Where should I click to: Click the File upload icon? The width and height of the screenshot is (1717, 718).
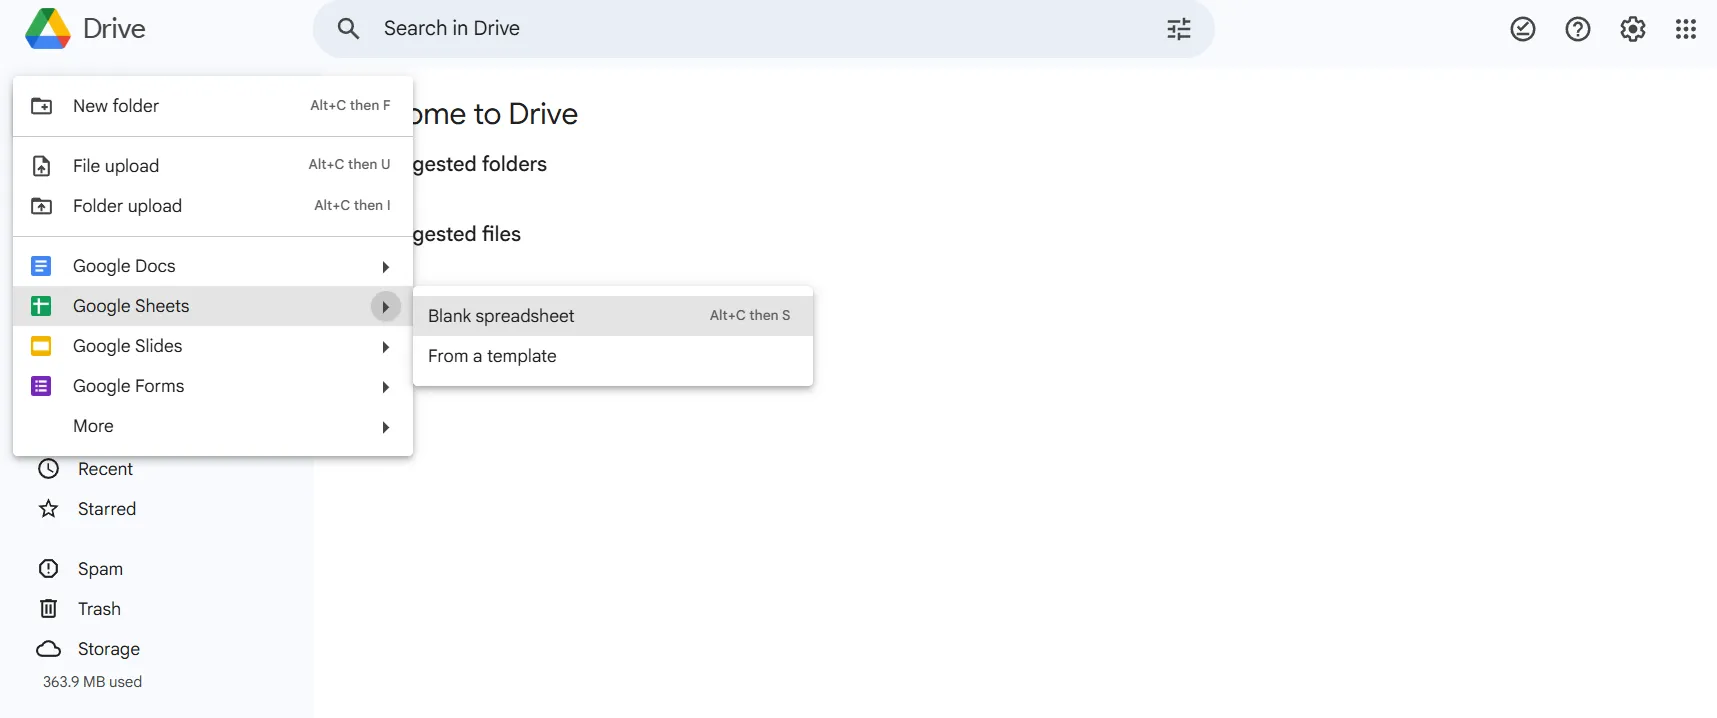coord(41,166)
